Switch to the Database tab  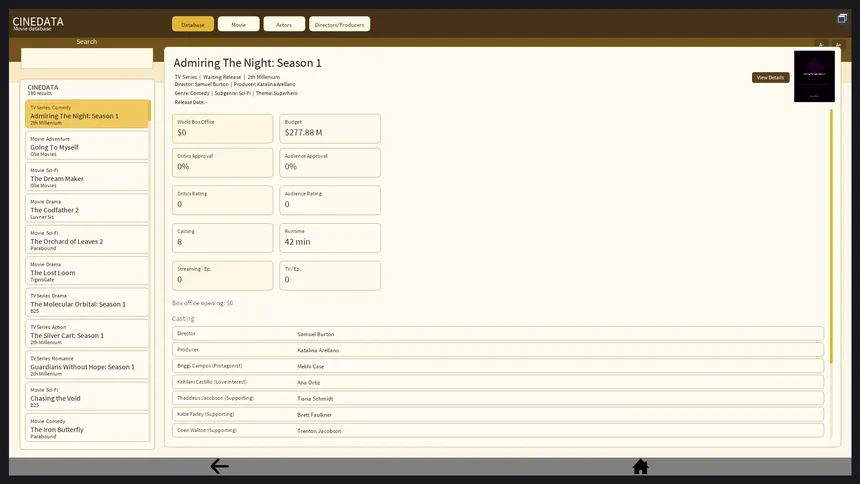click(x=193, y=24)
